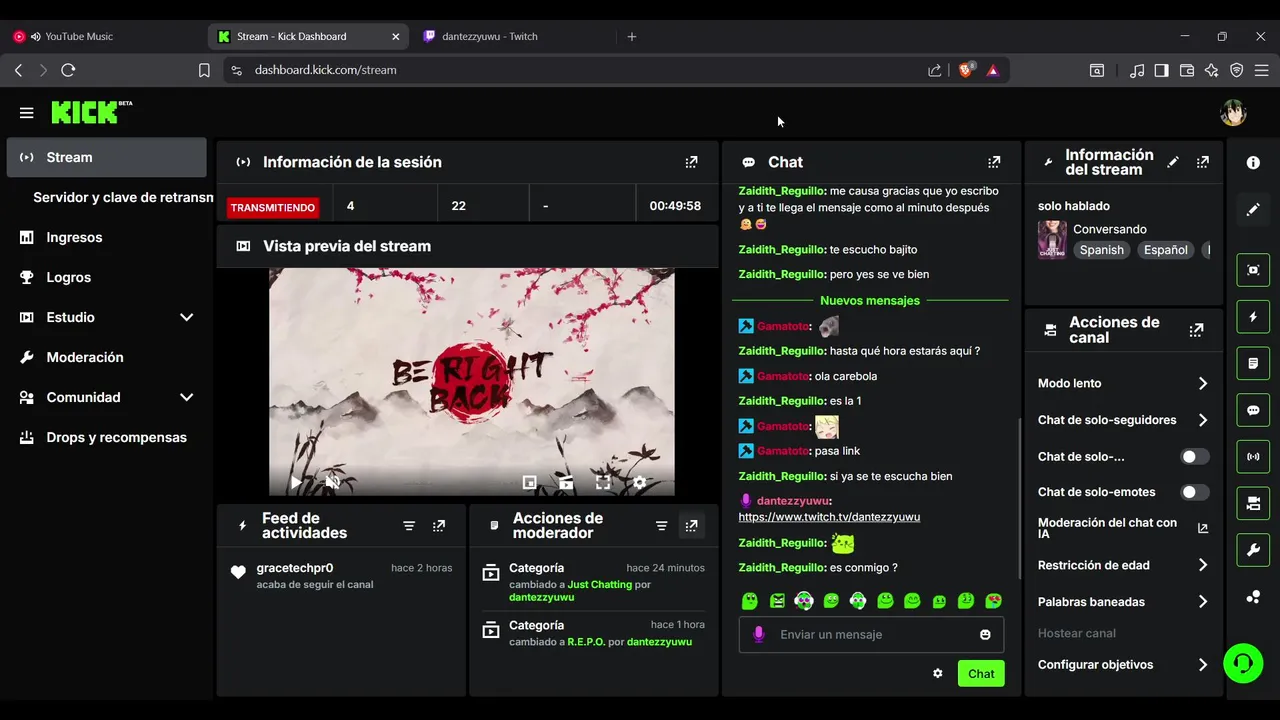The width and height of the screenshot is (1280, 720).
Task: Filter the Acciones de moderador list
Action: click(x=661, y=526)
